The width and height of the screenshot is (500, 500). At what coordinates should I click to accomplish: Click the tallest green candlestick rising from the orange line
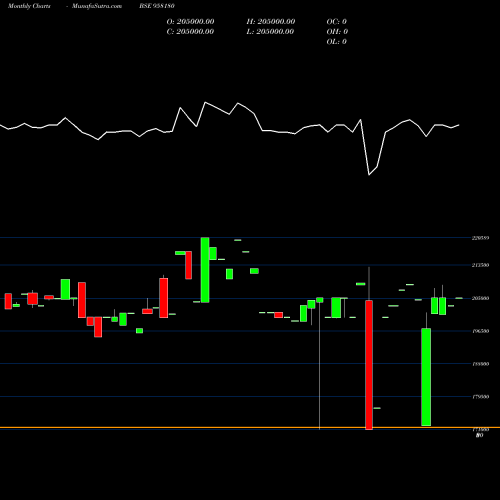click(x=426, y=377)
